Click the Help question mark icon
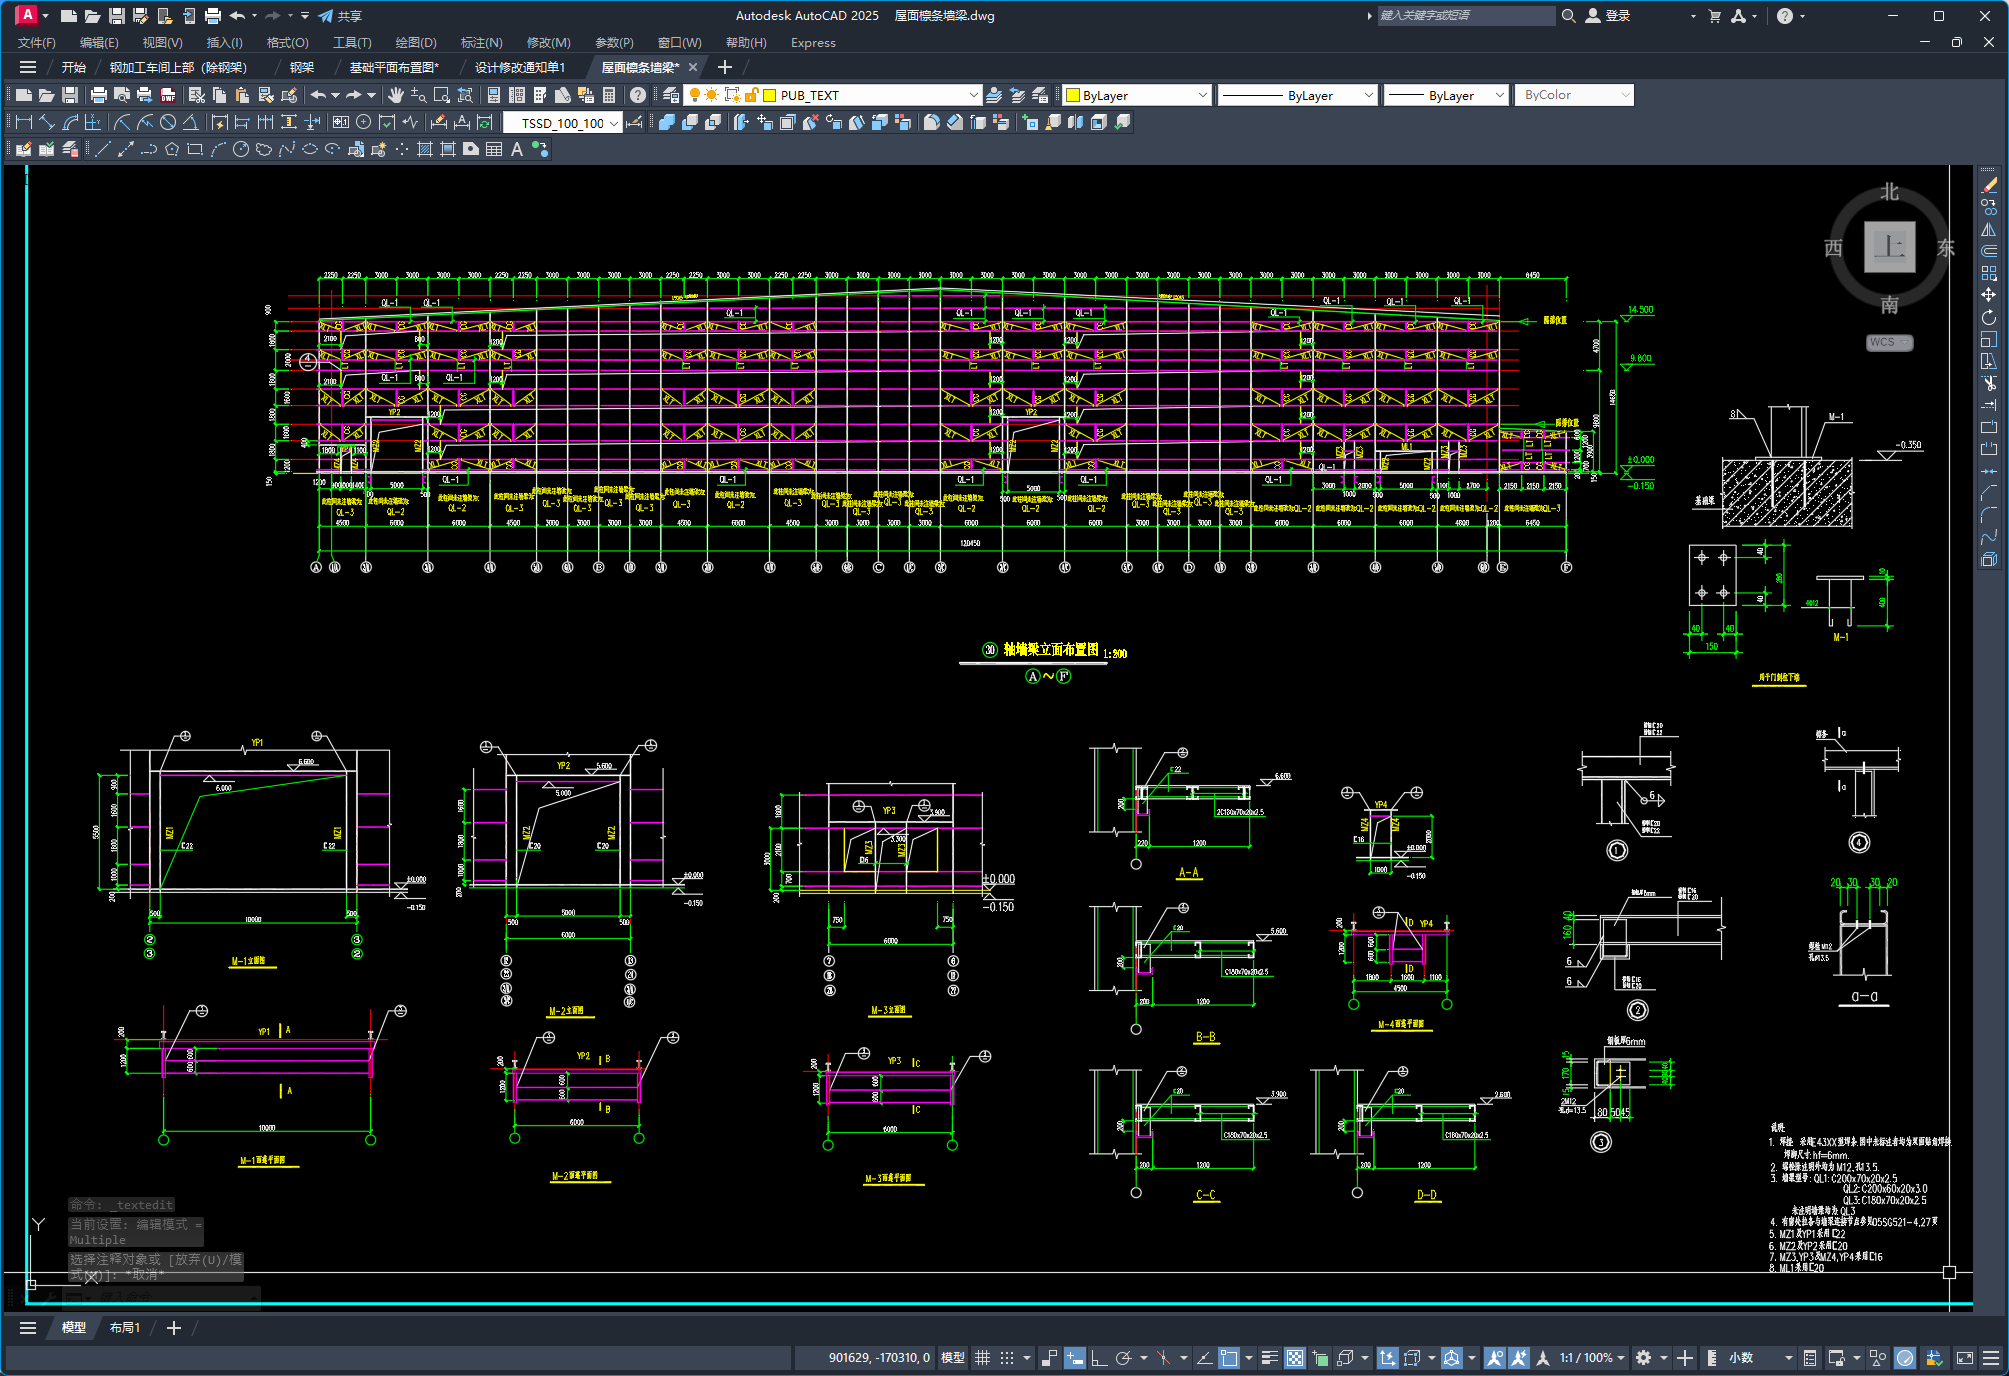Image resolution: width=2009 pixels, height=1376 pixels. [x=638, y=95]
